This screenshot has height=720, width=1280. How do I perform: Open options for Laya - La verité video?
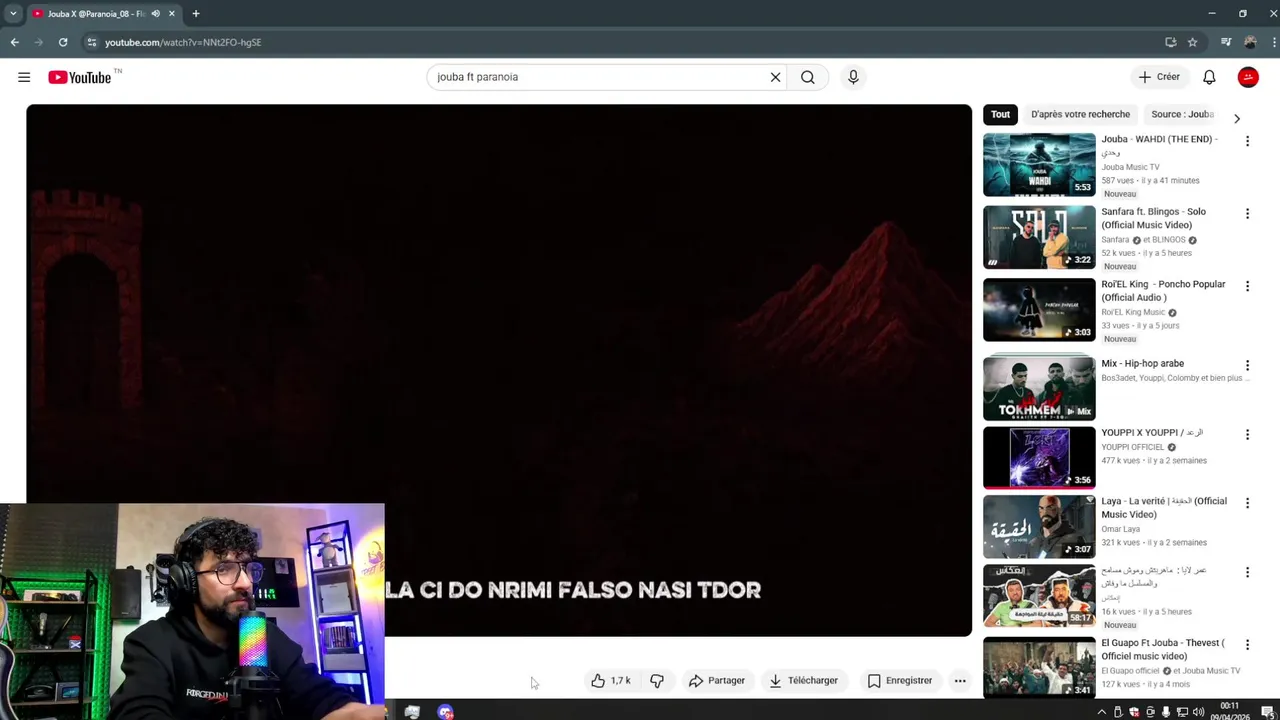1247,503
